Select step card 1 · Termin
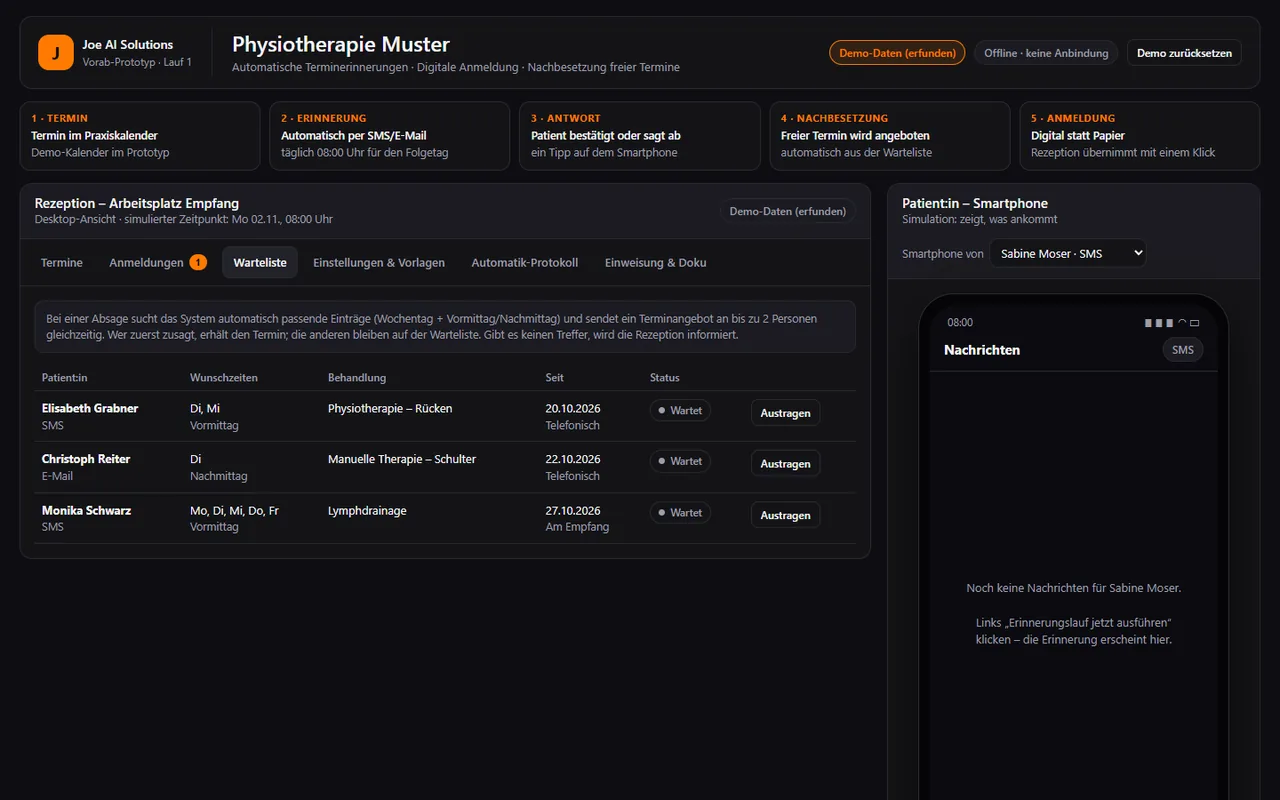 pos(140,135)
